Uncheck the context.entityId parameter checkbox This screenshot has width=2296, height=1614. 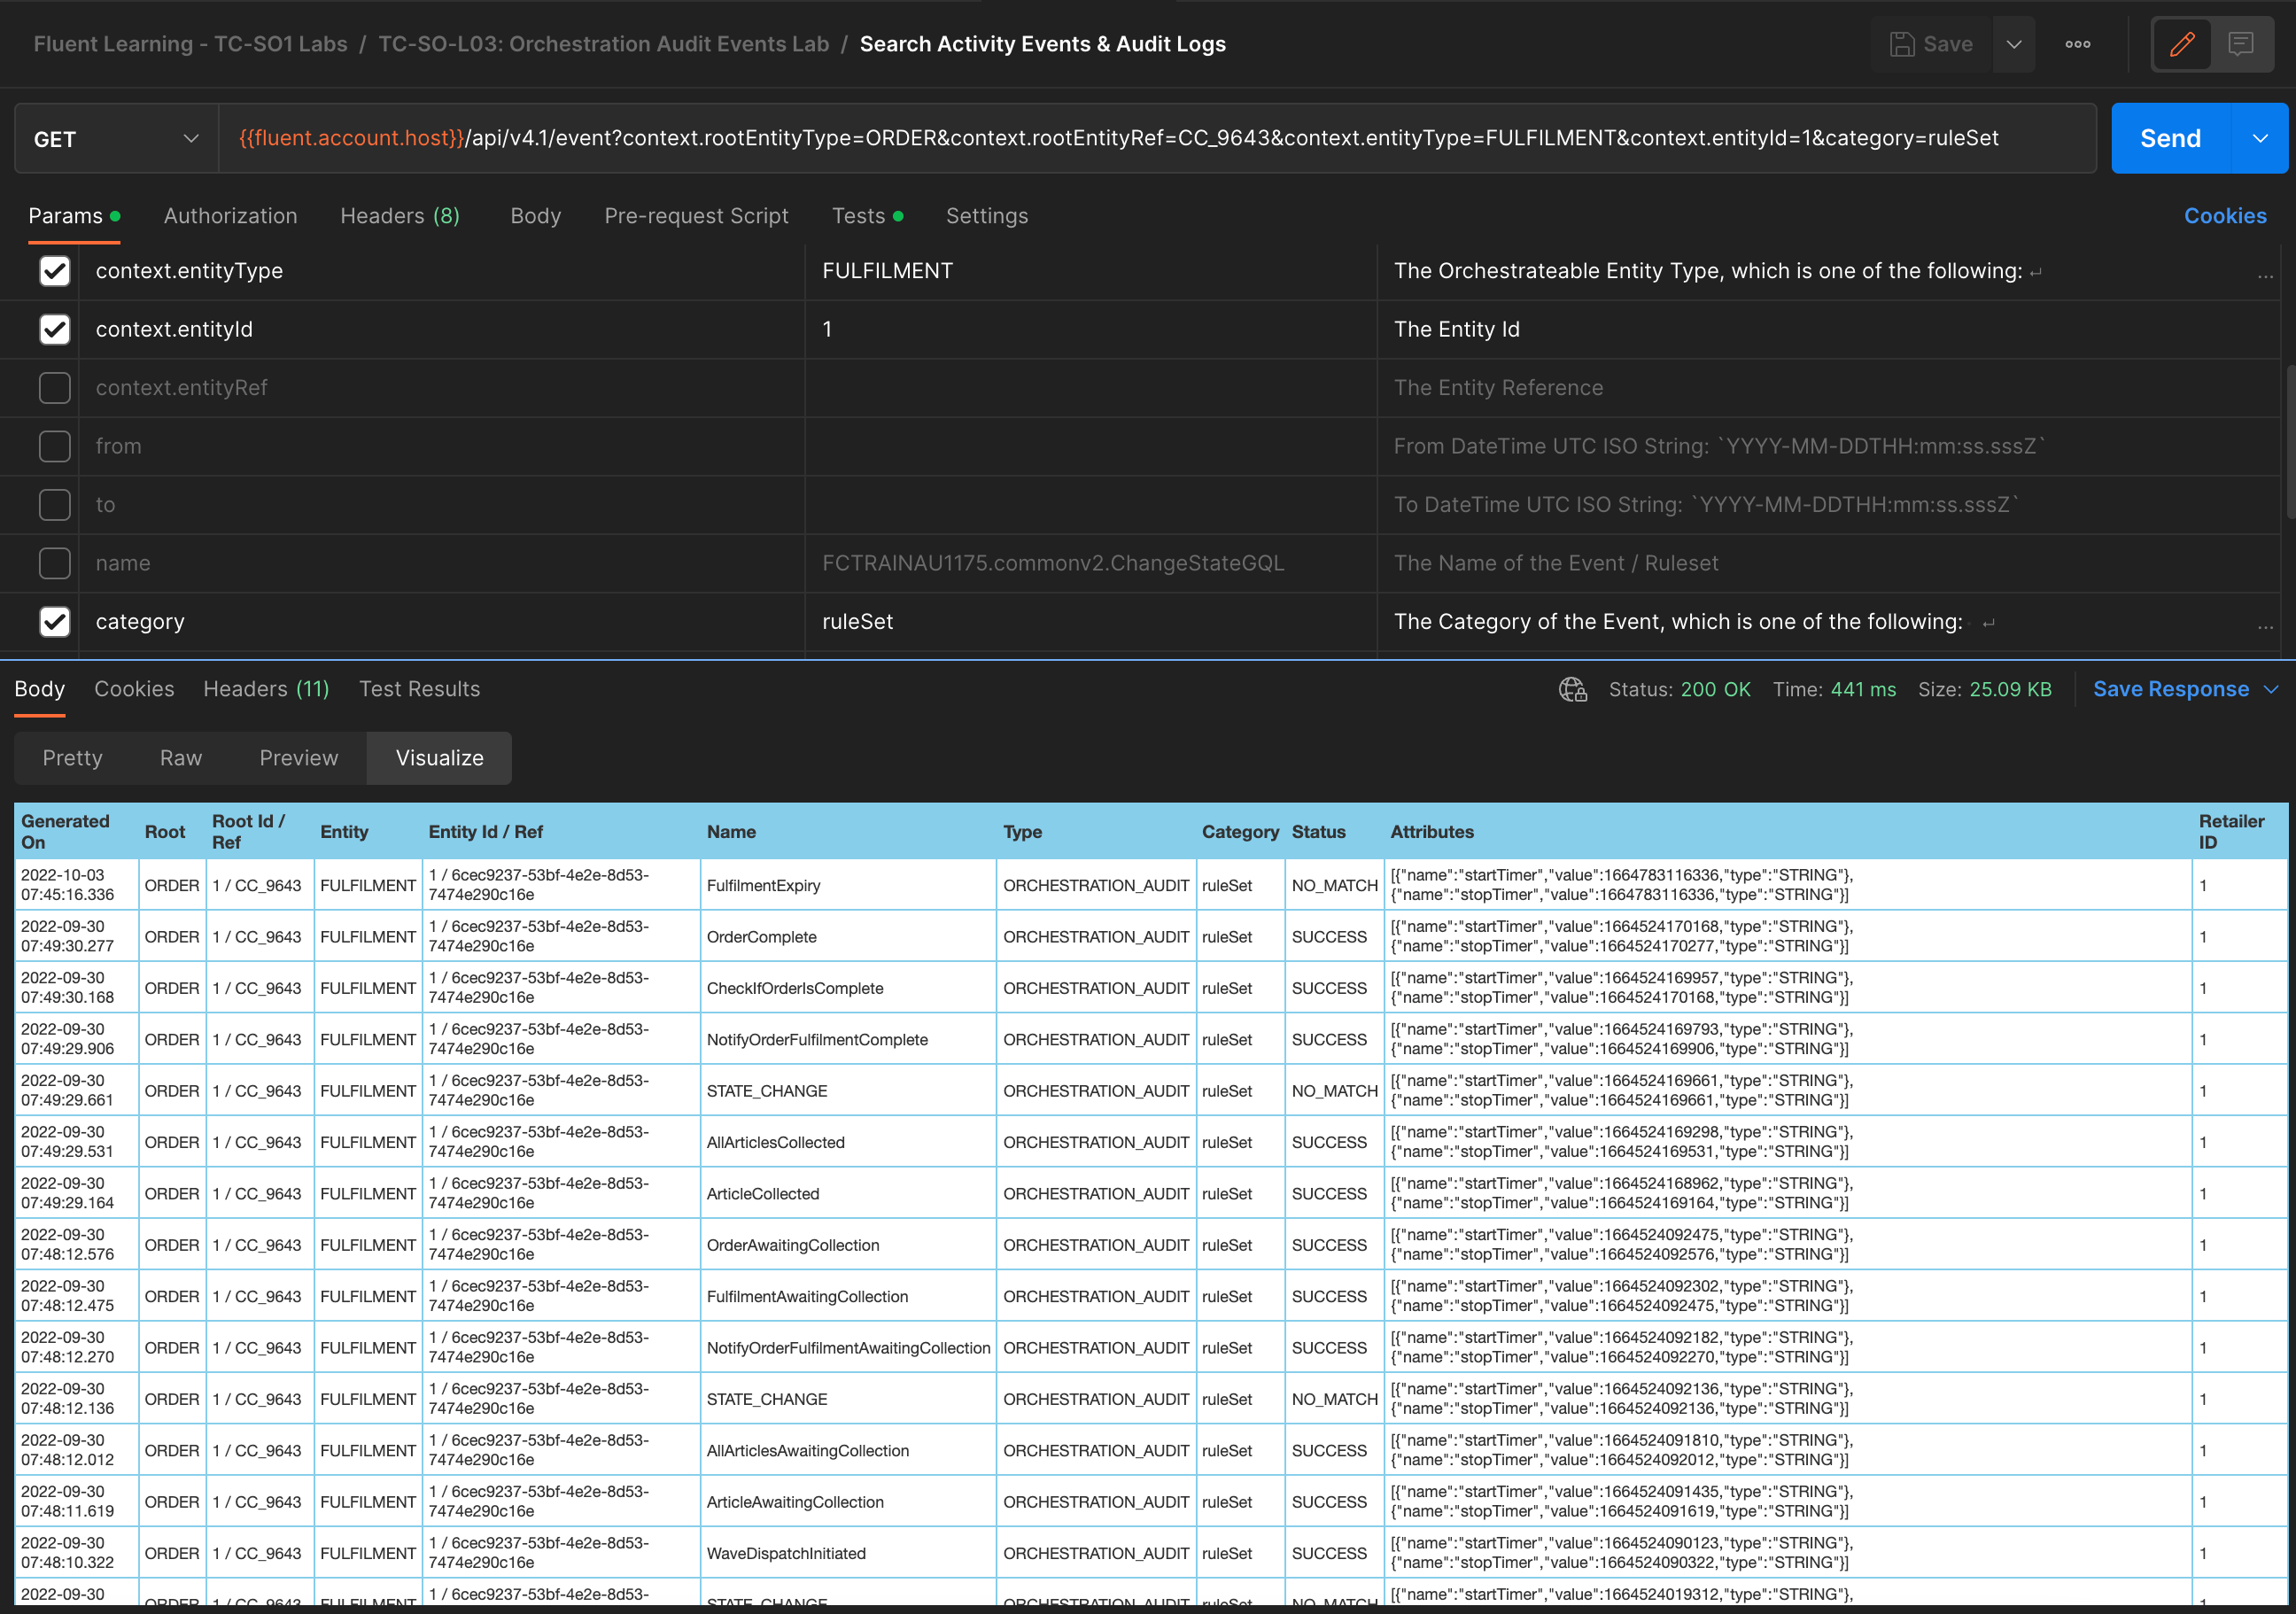pos(55,329)
